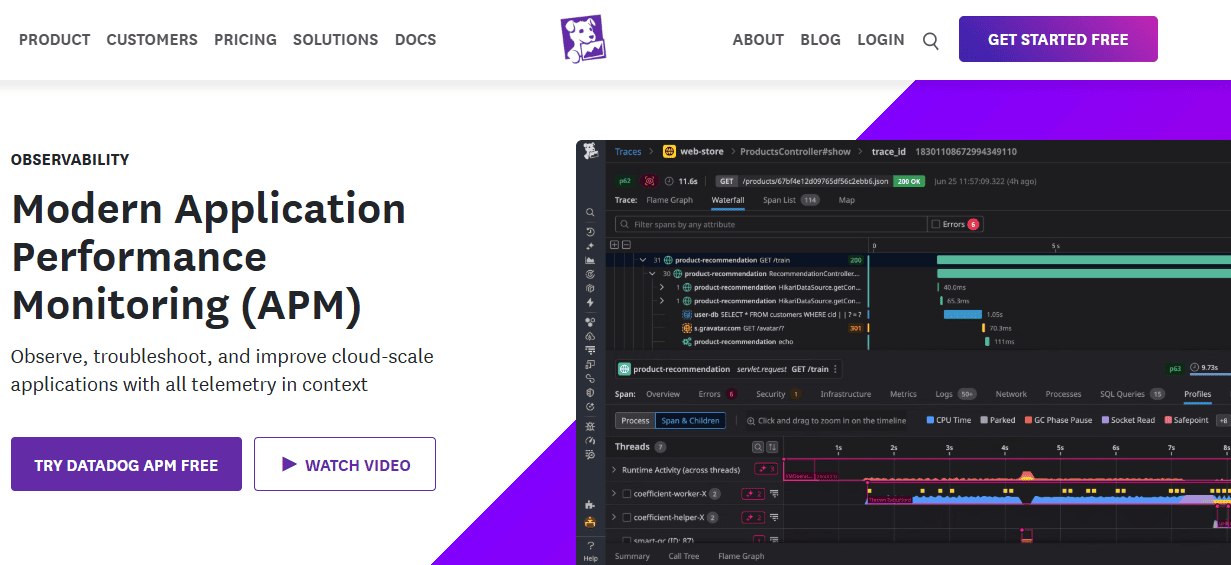This screenshot has height=565, width=1231.
Task: Click the blue user-db 1.05s waterfall bar
Action: (x=963, y=314)
